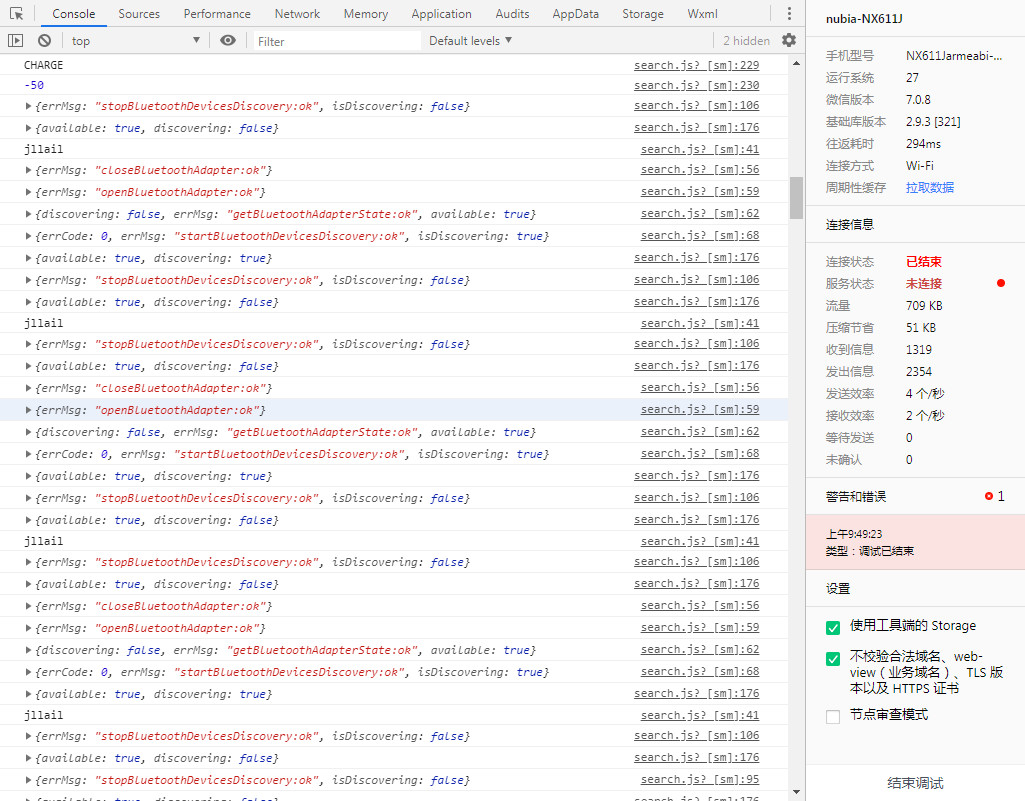1025x801 pixels.
Task: Open console settings gear icon
Action: [789, 41]
